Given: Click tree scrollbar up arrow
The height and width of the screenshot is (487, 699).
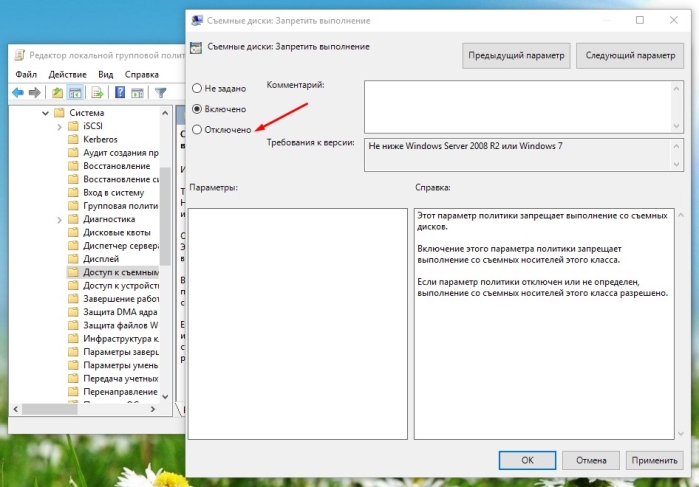Looking at the screenshot, I should pyautogui.click(x=165, y=113).
